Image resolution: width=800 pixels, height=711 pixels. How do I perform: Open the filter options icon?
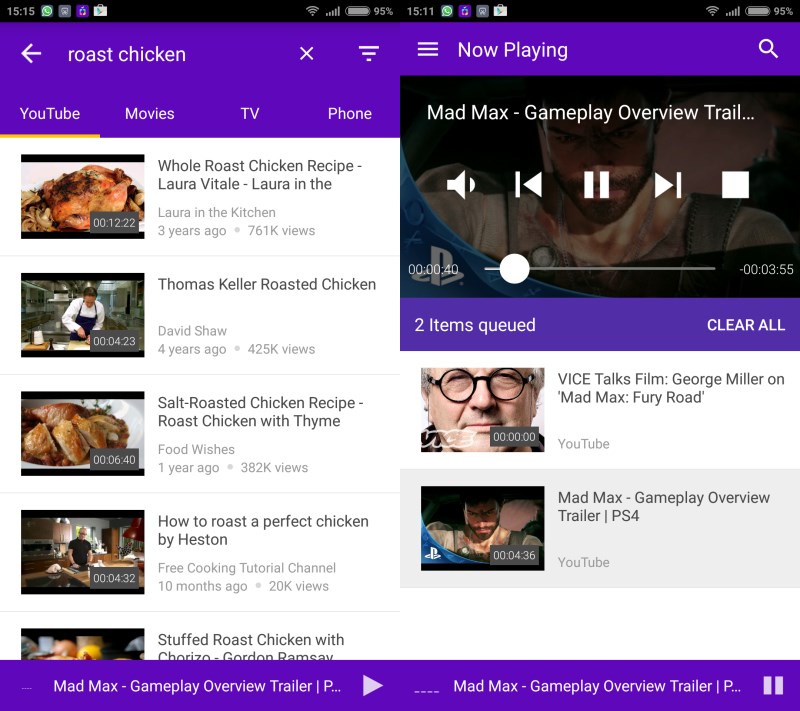pos(369,54)
